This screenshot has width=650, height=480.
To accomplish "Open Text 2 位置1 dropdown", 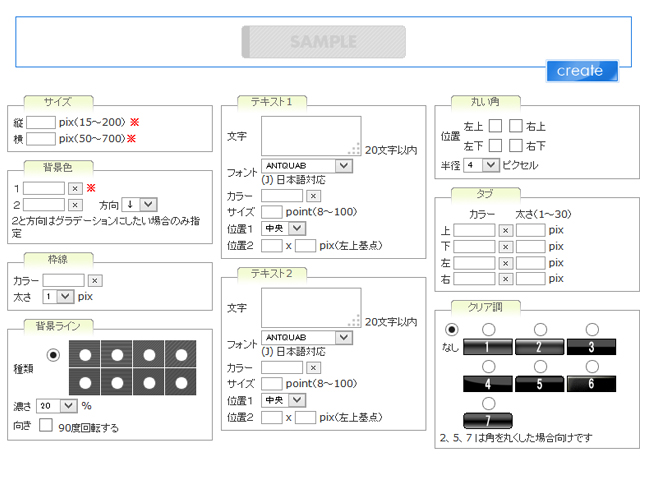I will [x=284, y=400].
